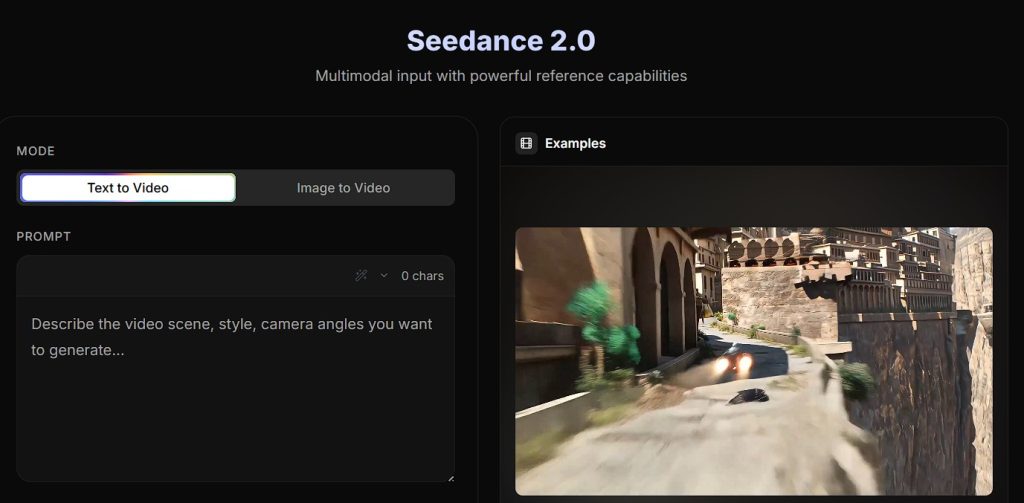Screen dimensions: 1024x503
Task: Click the Multimodal input subtitle text
Action: 501,76
